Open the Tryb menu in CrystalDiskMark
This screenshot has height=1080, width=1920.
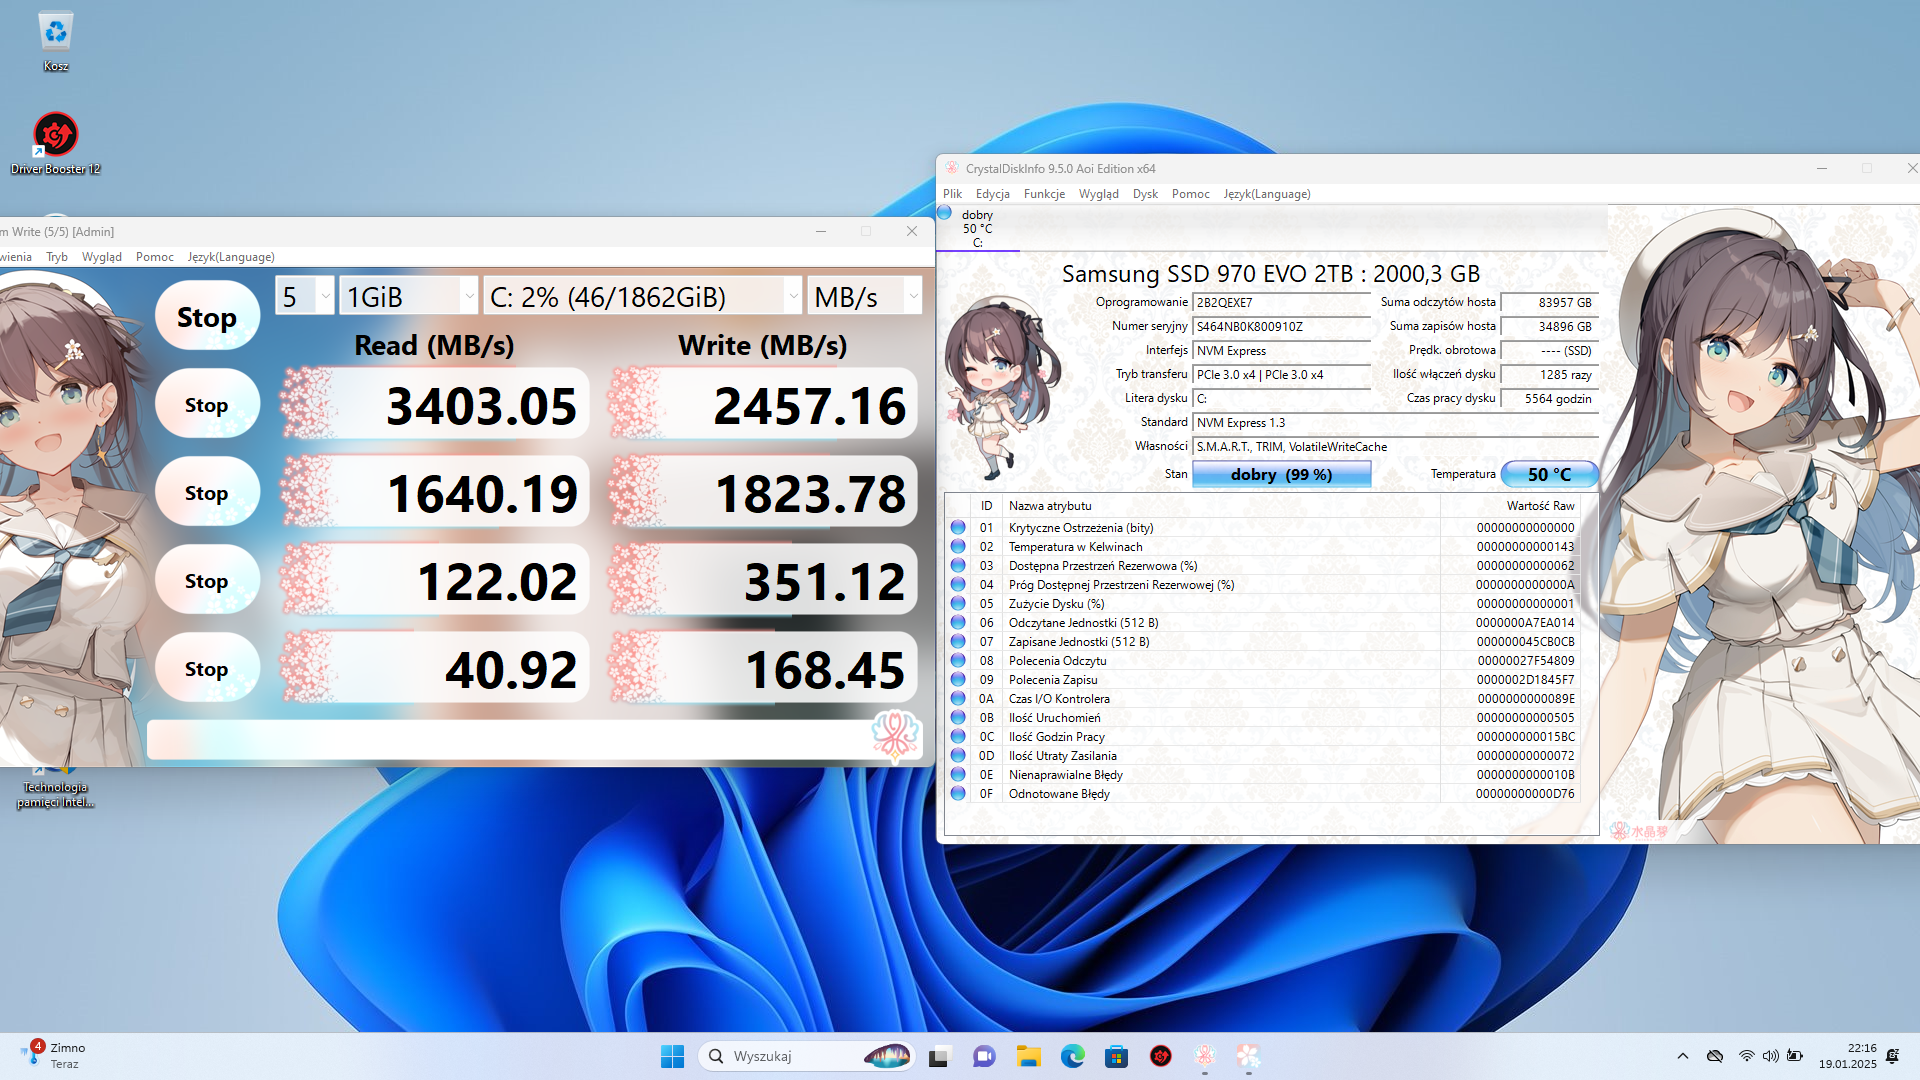tap(57, 257)
